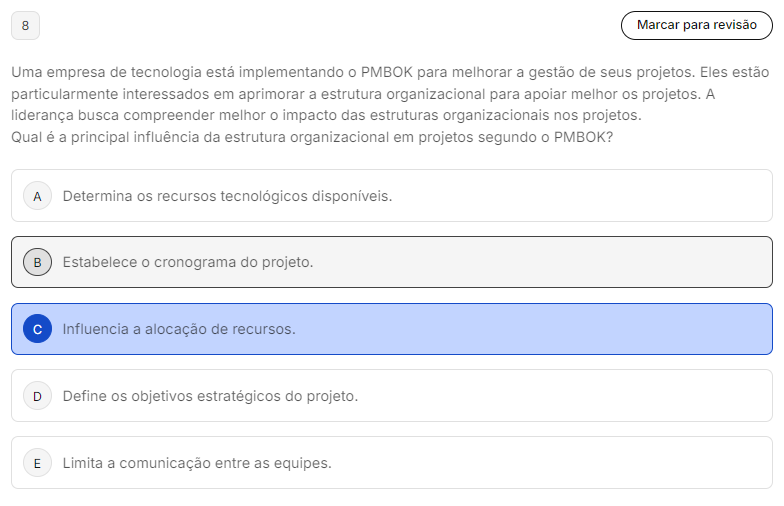Click the question number 8 badge

[x=25, y=25]
